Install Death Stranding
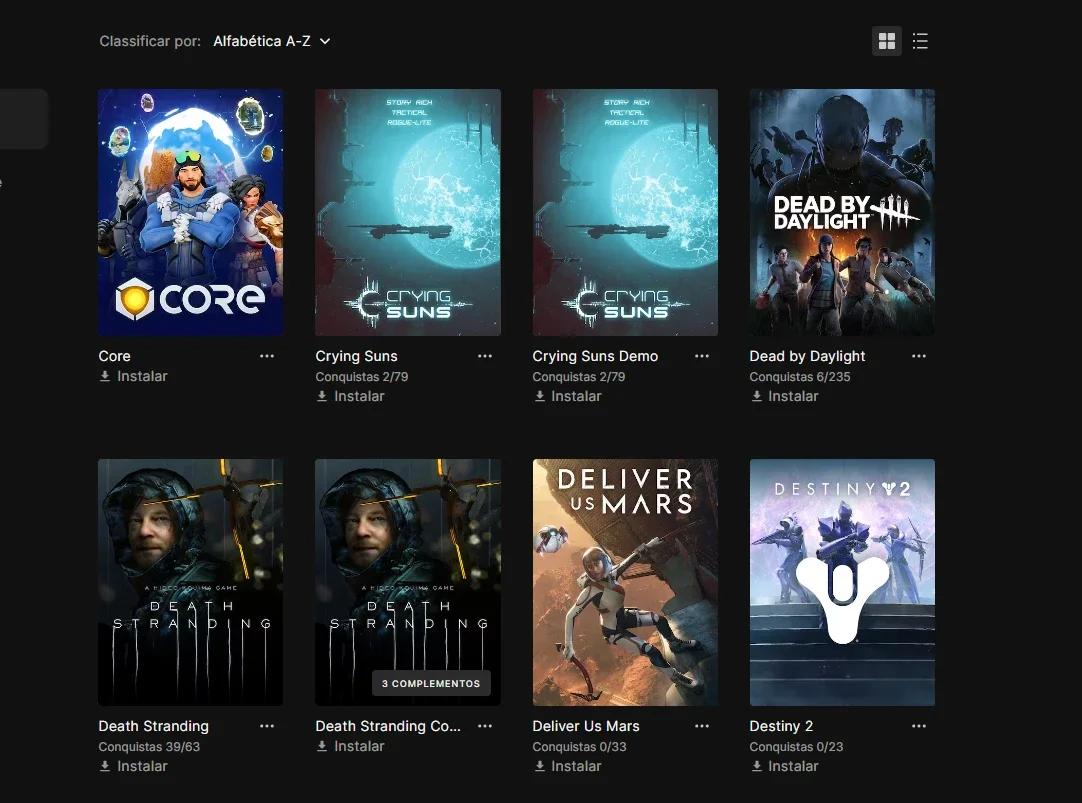Image resolution: width=1082 pixels, height=803 pixels. point(133,766)
